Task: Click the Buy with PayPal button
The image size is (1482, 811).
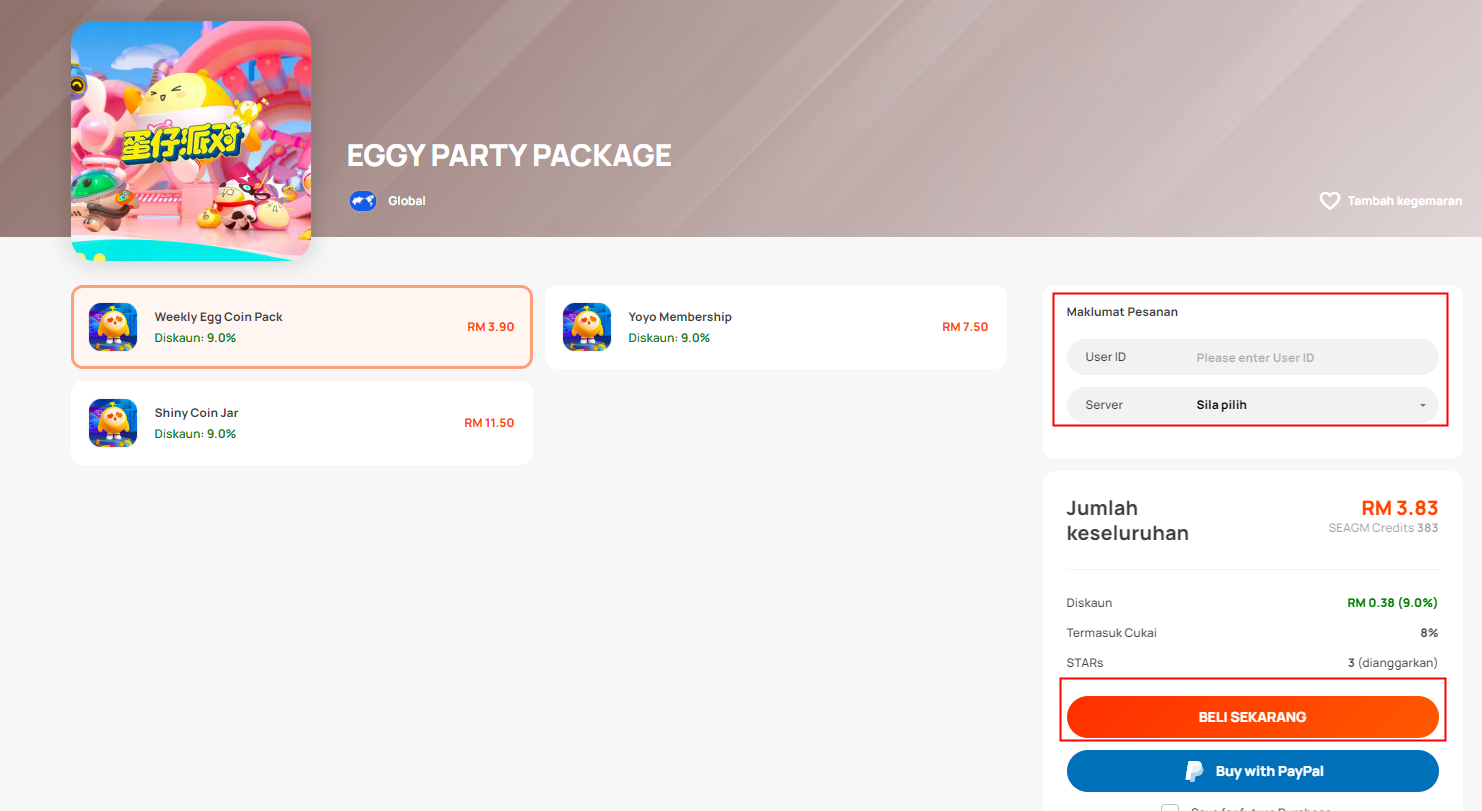Action: click(x=1253, y=771)
